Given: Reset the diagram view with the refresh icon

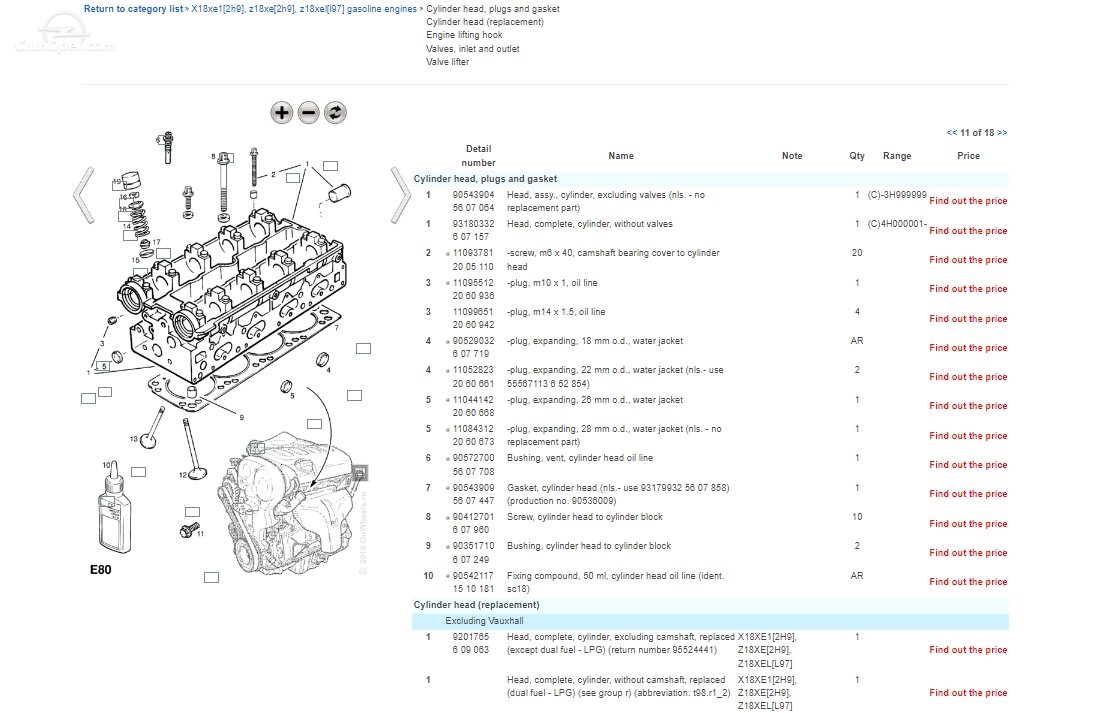Looking at the screenshot, I should [335, 112].
